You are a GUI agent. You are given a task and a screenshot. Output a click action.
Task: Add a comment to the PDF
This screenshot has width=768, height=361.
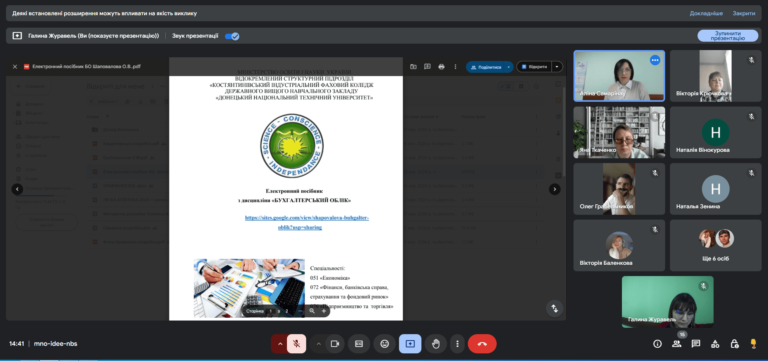[428, 67]
